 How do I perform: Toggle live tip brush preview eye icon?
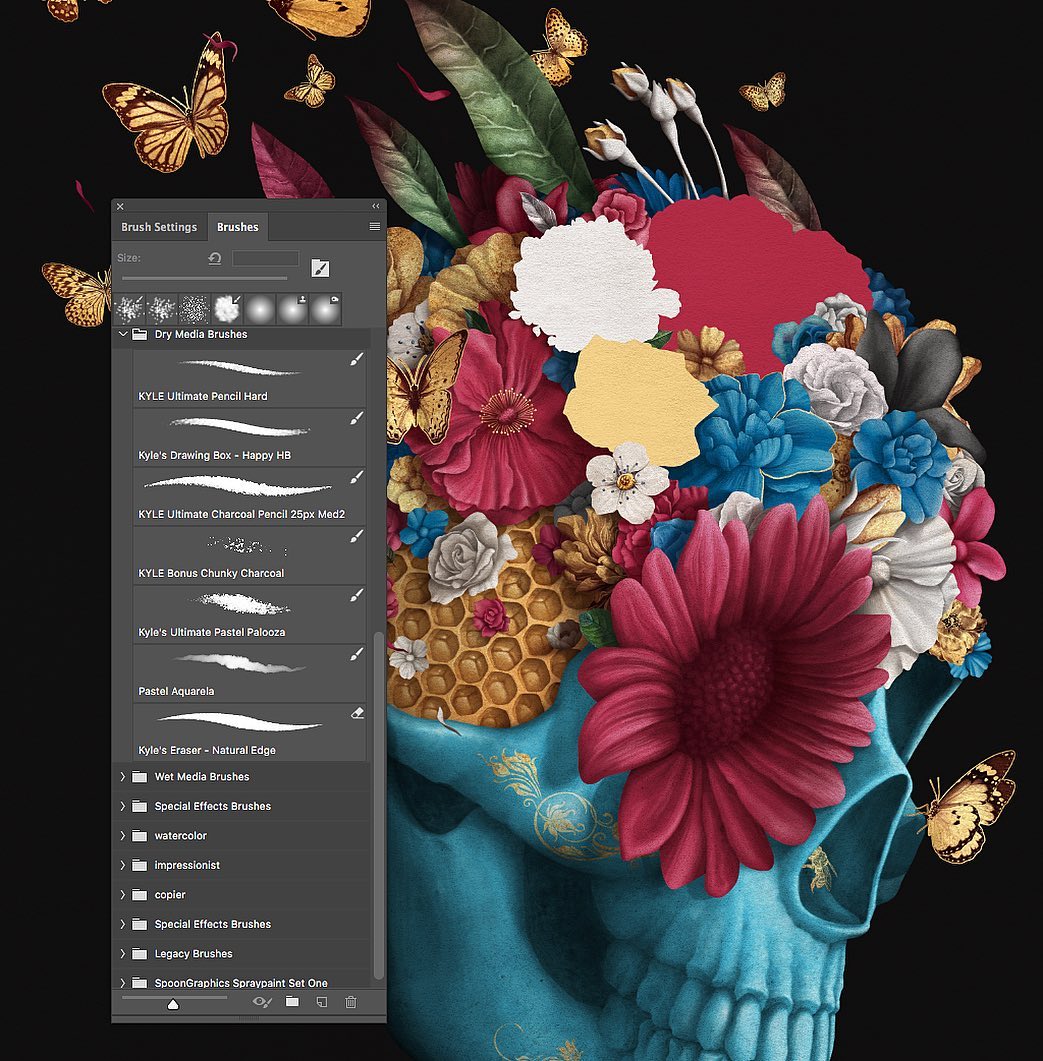[x=262, y=1002]
